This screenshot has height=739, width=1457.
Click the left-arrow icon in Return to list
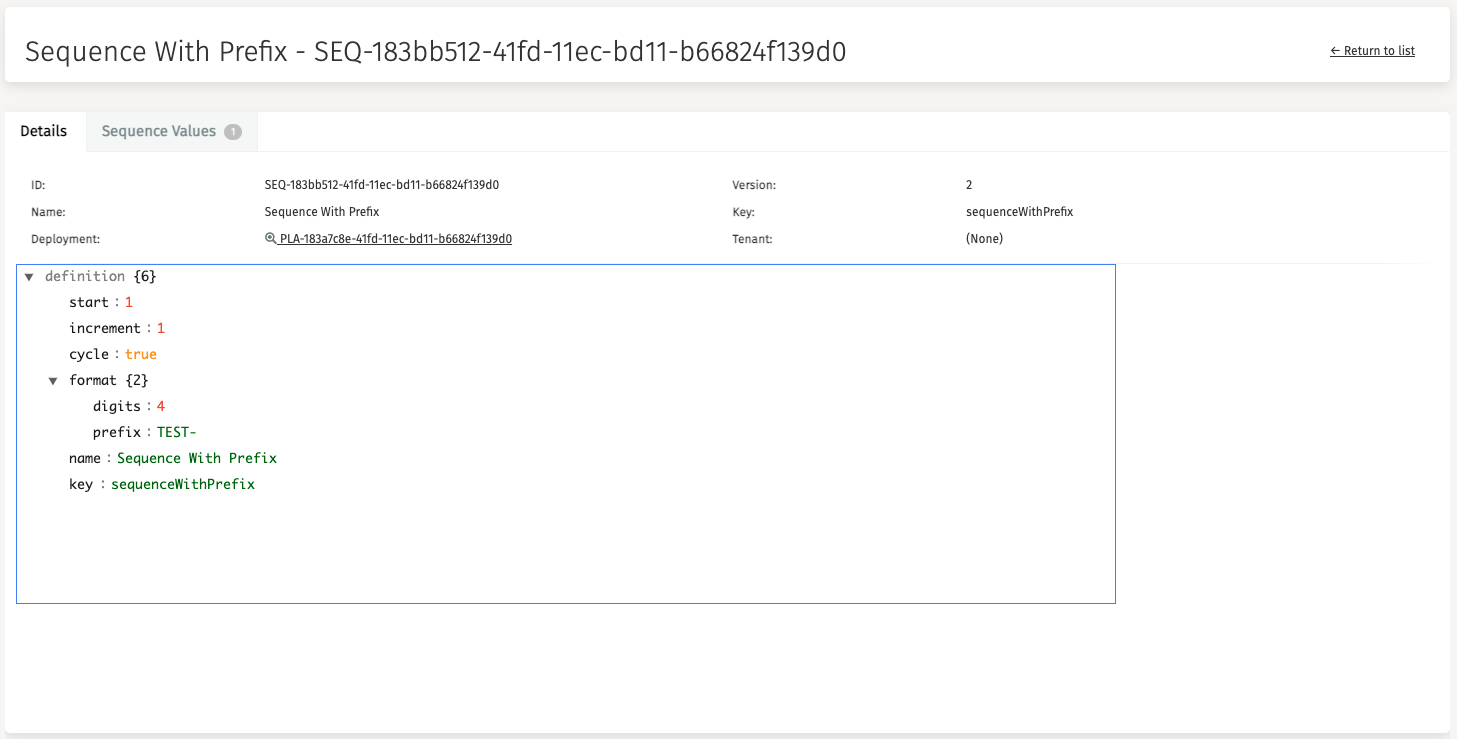(1335, 50)
